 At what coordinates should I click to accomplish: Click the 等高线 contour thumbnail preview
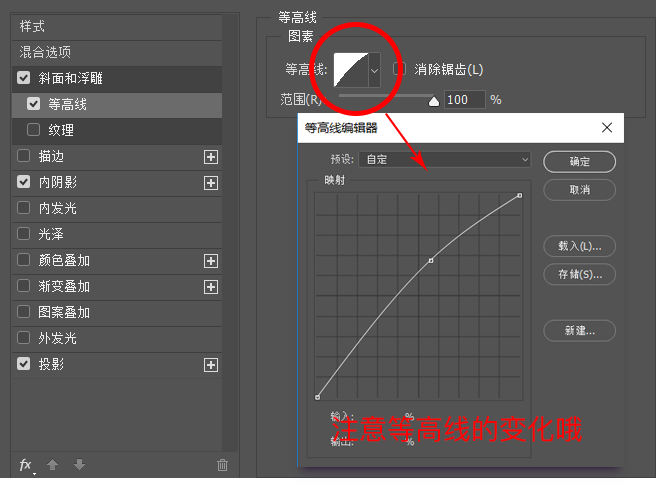click(x=351, y=70)
